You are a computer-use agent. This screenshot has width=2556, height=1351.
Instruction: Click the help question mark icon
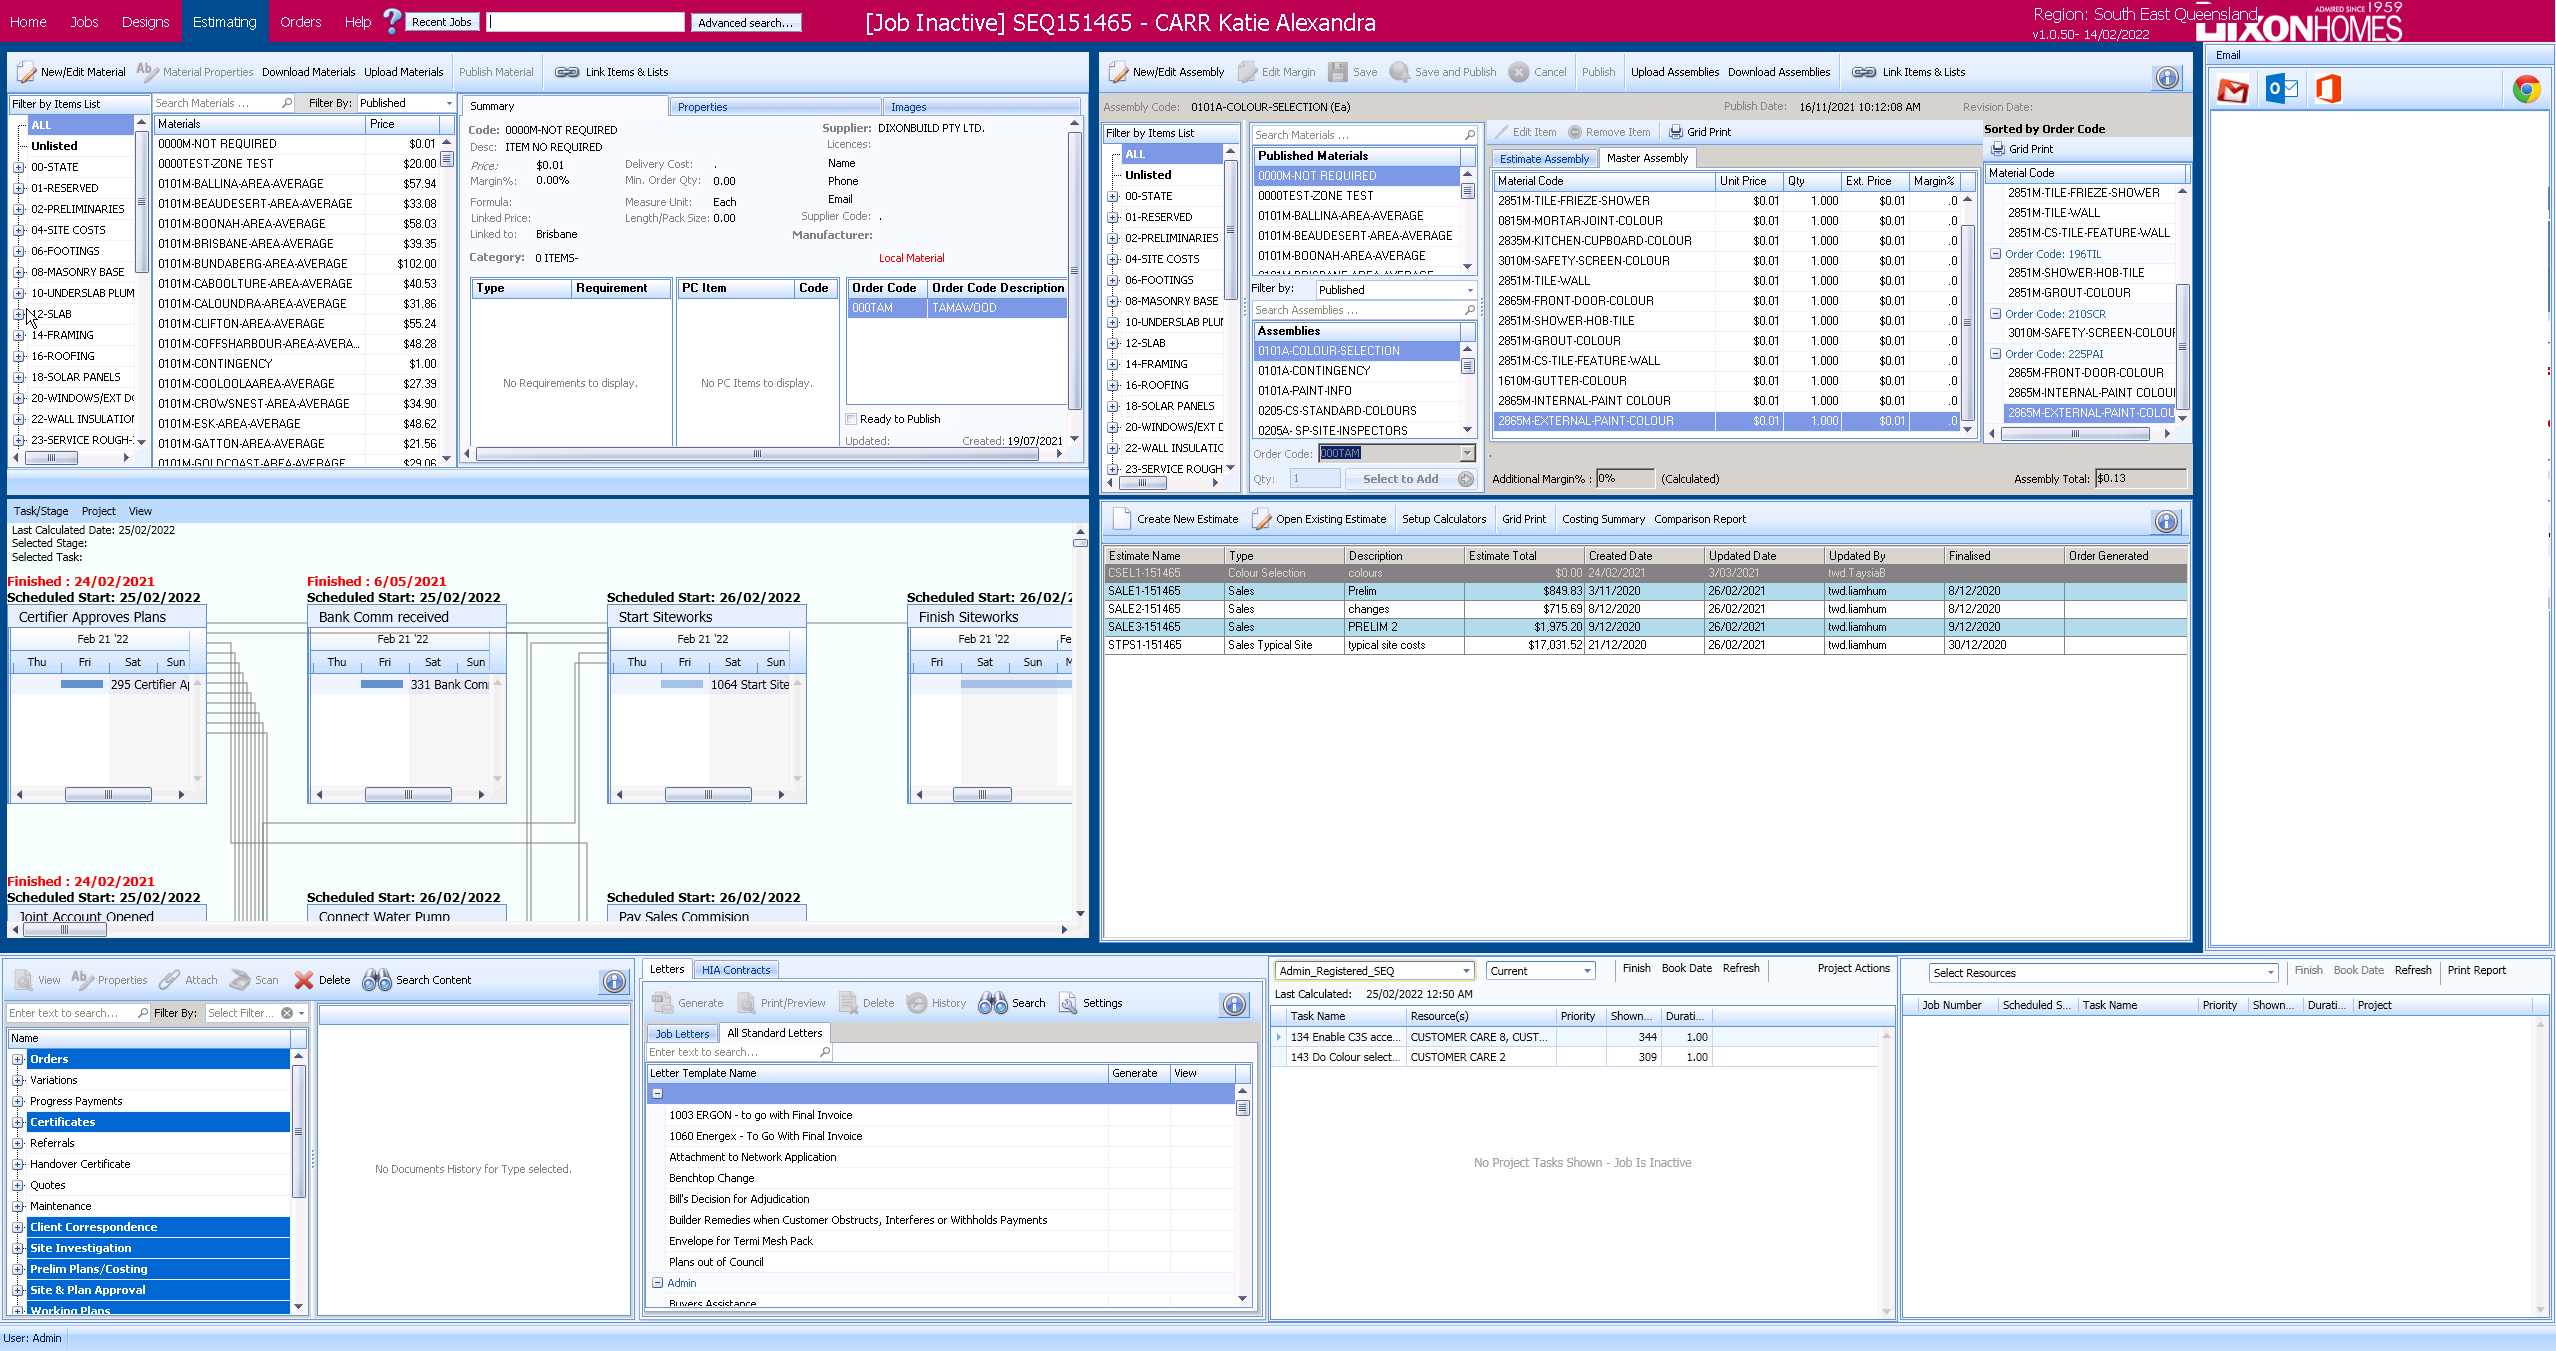(x=392, y=21)
